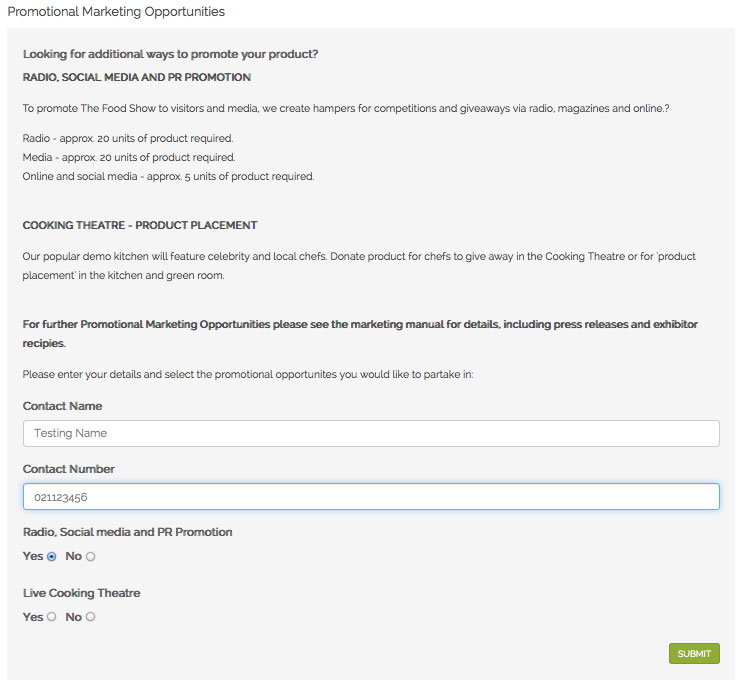Image resolution: width=745 pixels, height=689 pixels.
Task: Choose Yes for Live Cooking Theatre
Action: coord(52,617)
